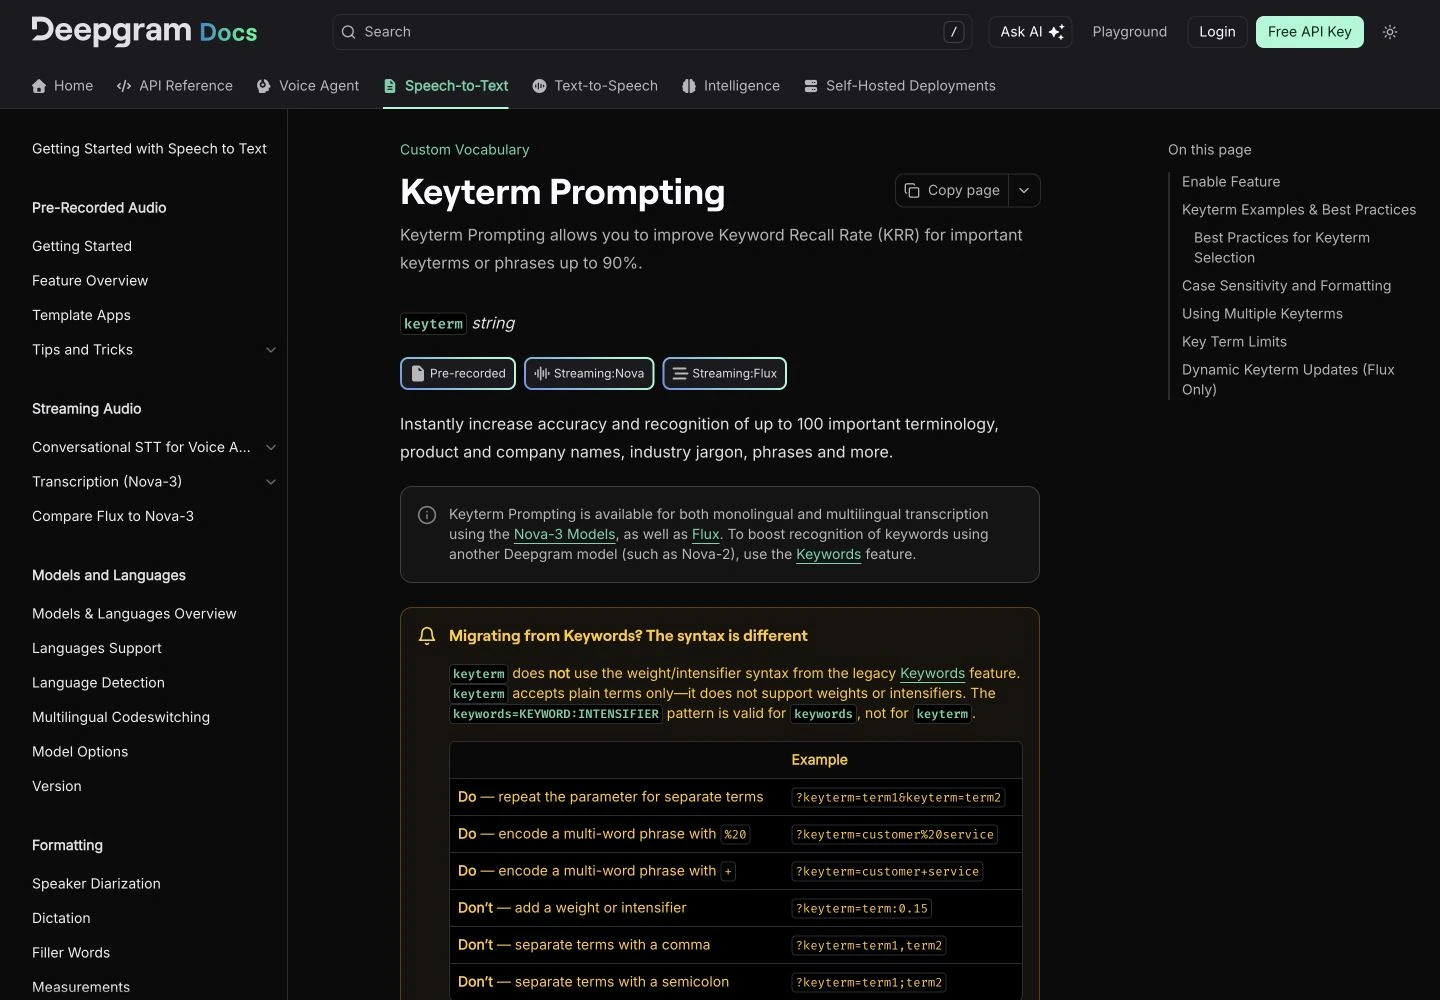Click the bell icon in migration callout

[427, 636]
